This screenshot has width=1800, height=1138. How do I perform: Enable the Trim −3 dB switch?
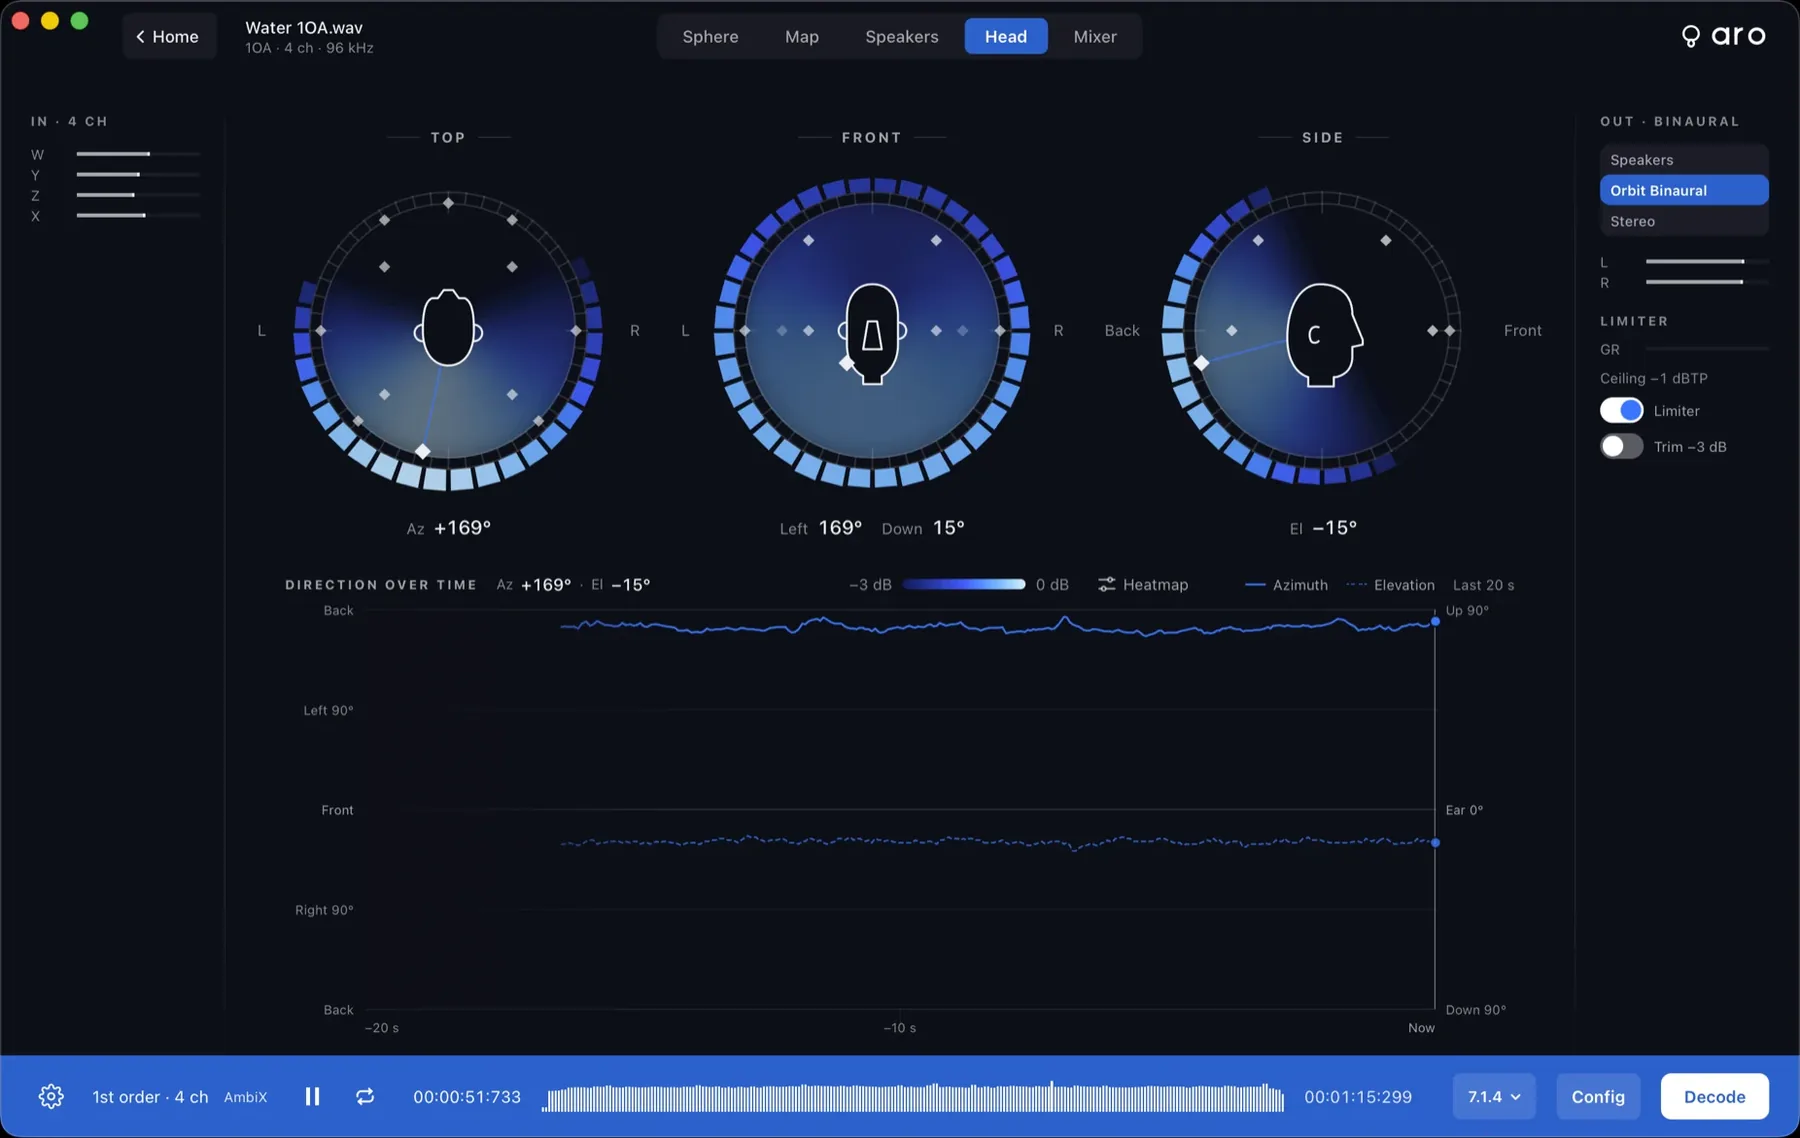[1621, 447]
